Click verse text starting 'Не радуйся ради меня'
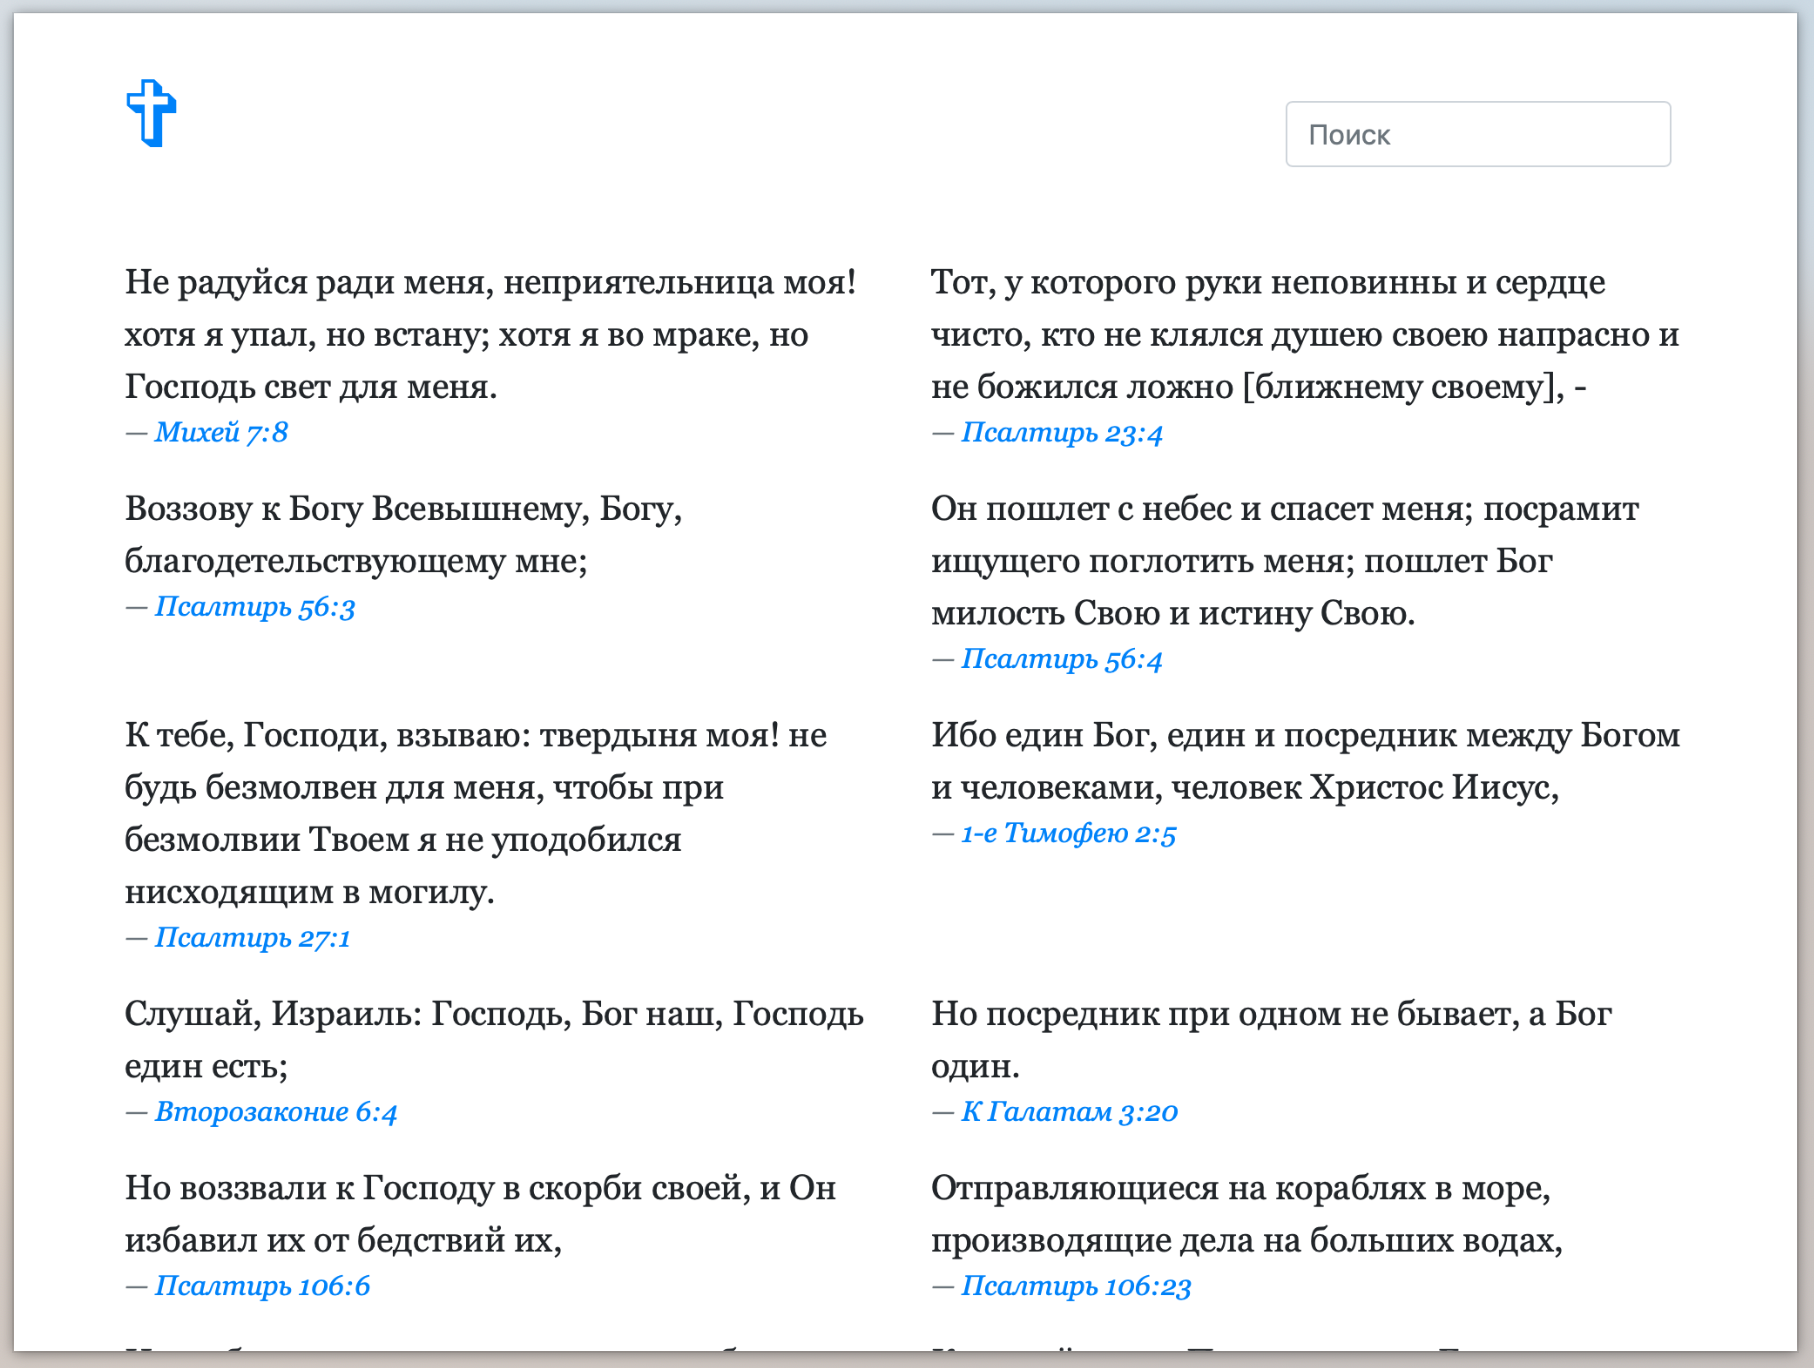Image resolution: width=1814 pixels, height=1368 pixels. (490, 334)
